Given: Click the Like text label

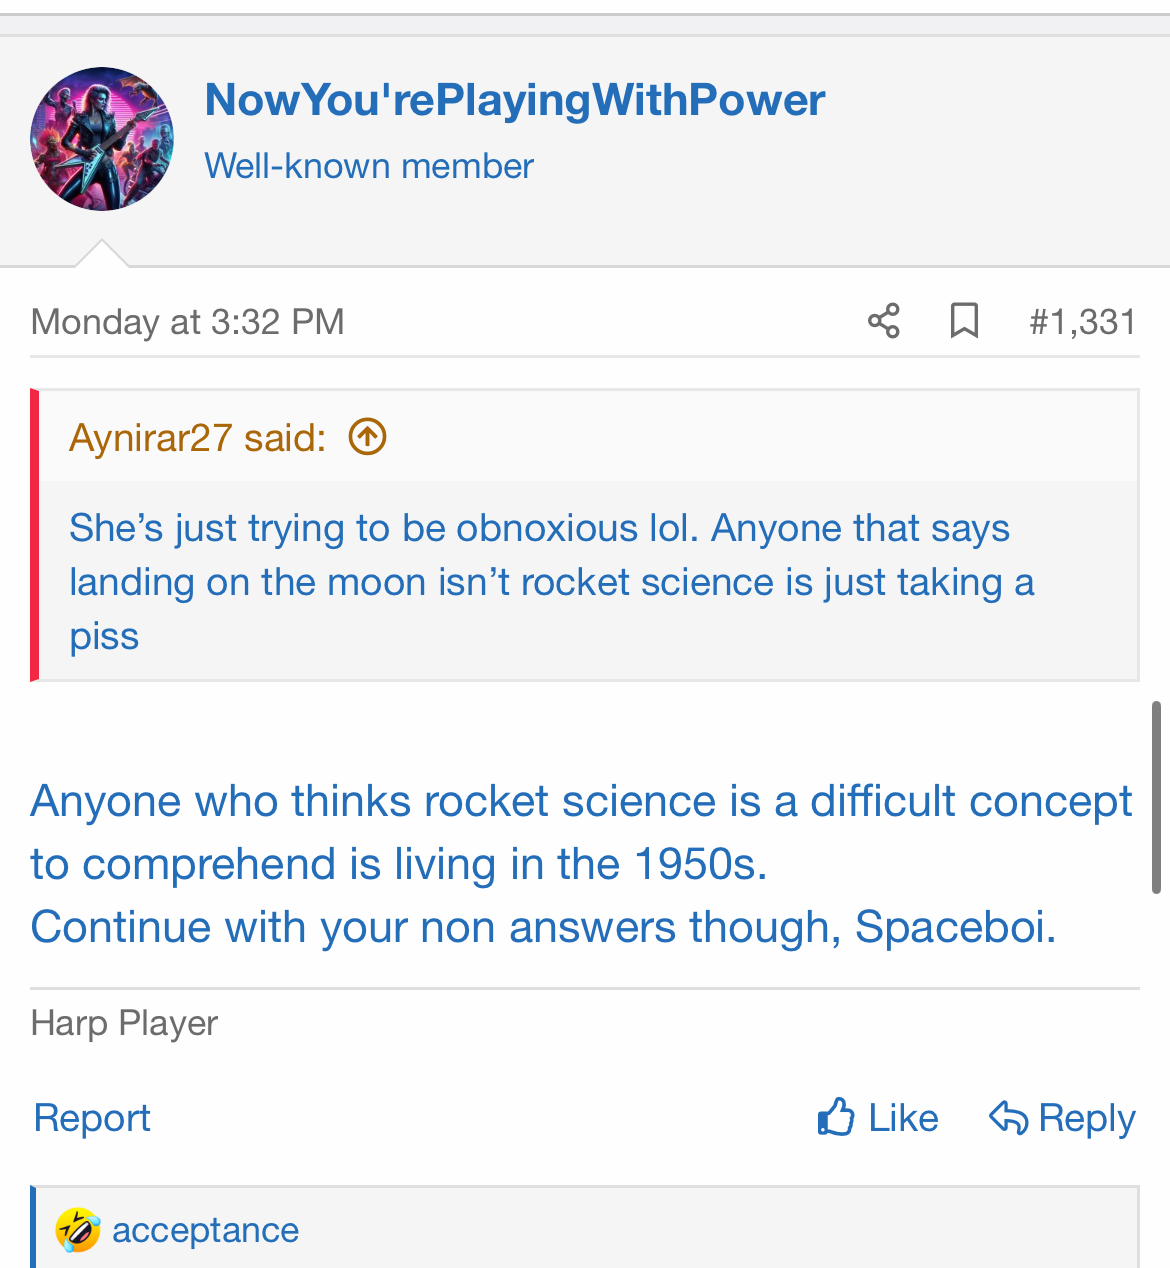Looking at the screenshot, I should 903,1118.
